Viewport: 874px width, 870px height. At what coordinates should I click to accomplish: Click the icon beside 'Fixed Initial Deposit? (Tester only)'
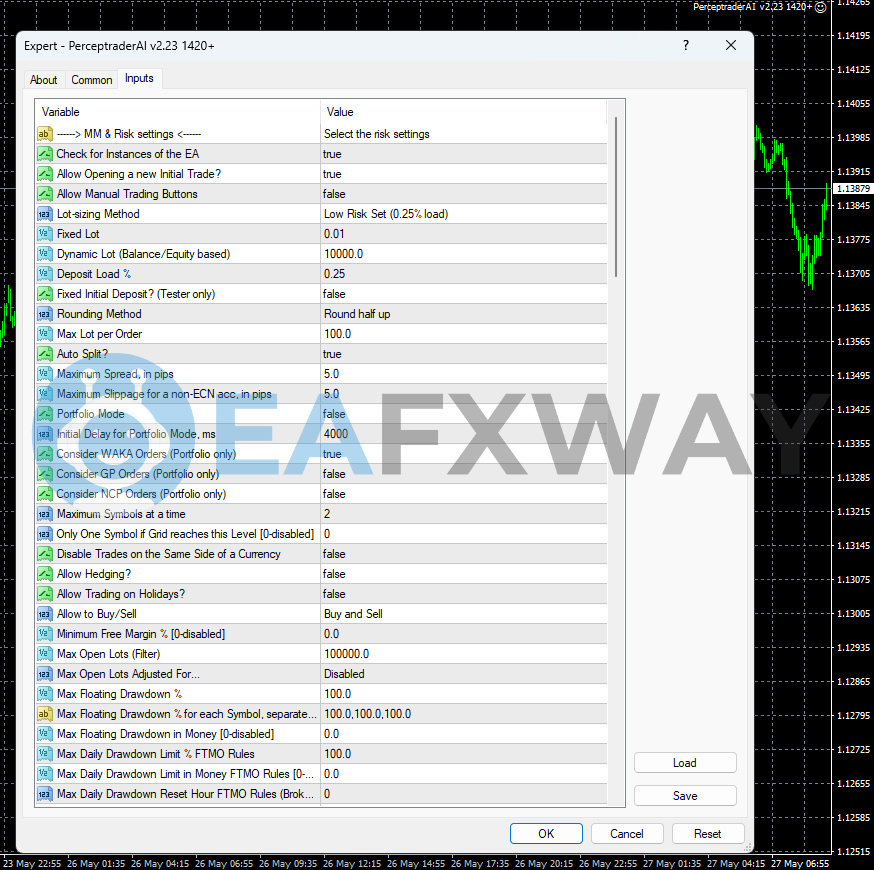(x=45, y=294)
